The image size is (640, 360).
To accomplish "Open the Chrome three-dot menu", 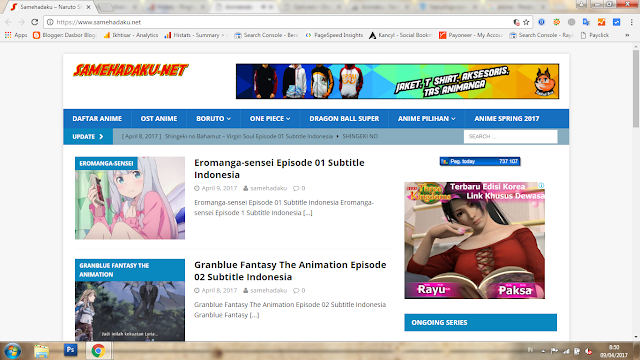I will [x=631, y=22].
